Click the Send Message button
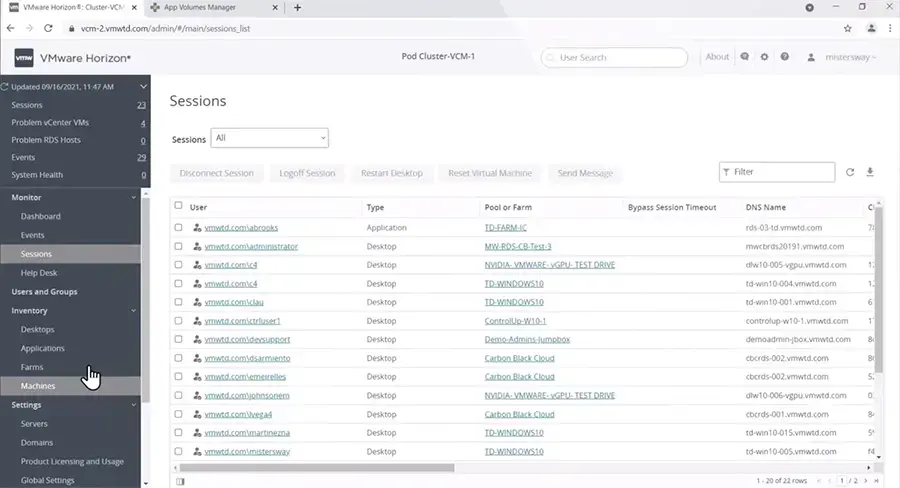This screenshot has width=900, height=488. click(x=585, y=173)
